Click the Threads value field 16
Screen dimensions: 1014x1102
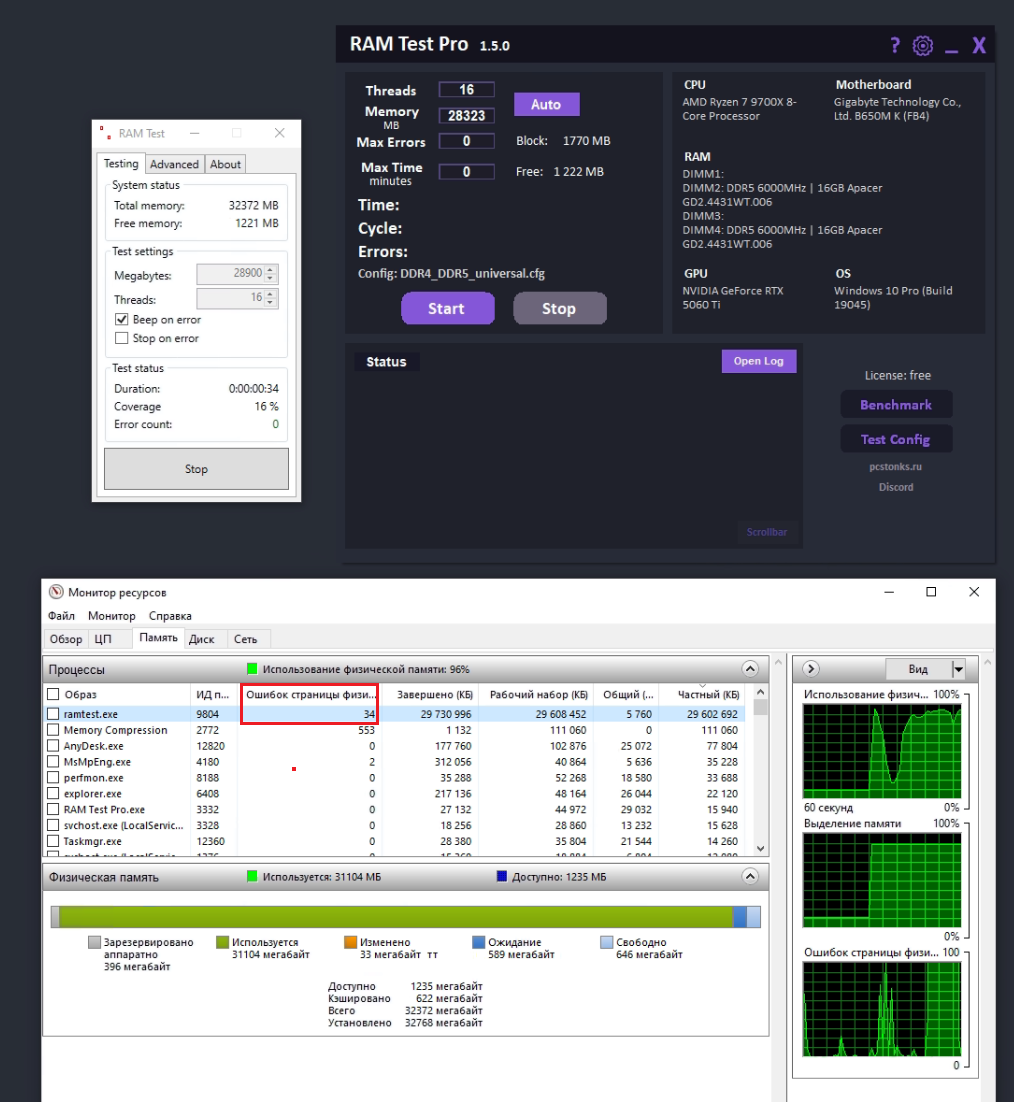point(467,90)
